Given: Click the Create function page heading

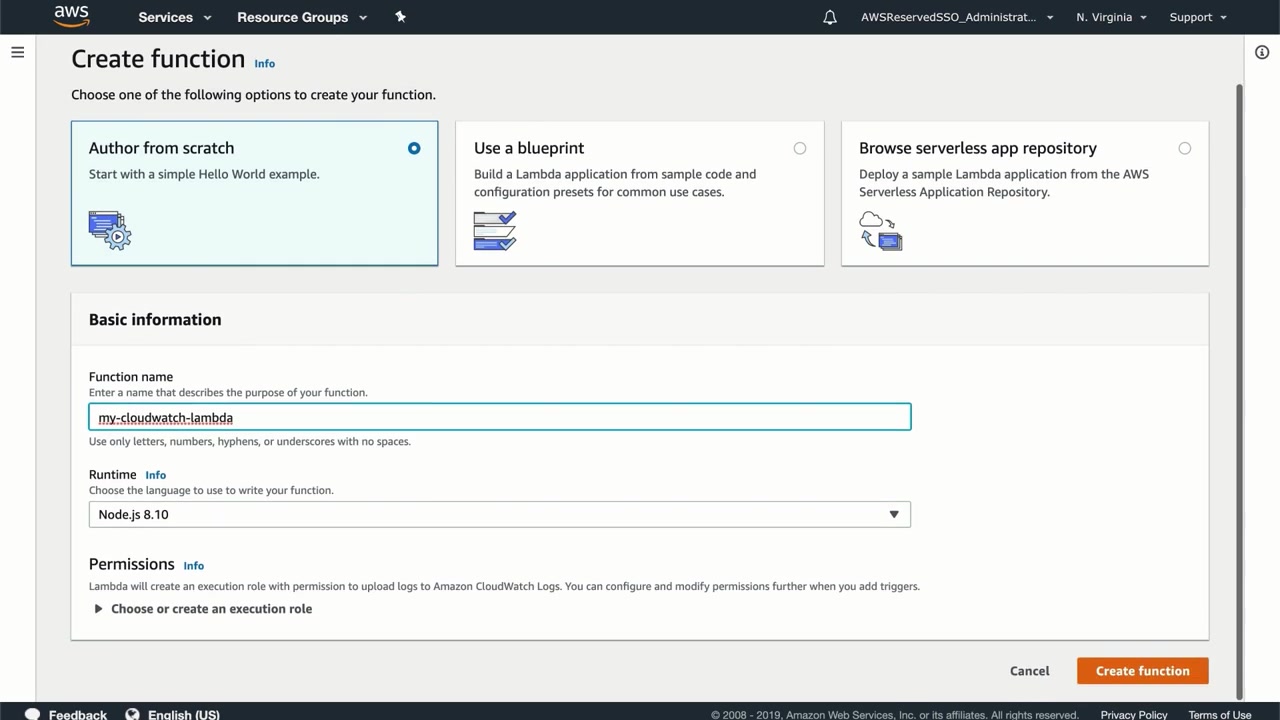Looking at the screenshot, I should pyautogui.click(x=158, y=59).
